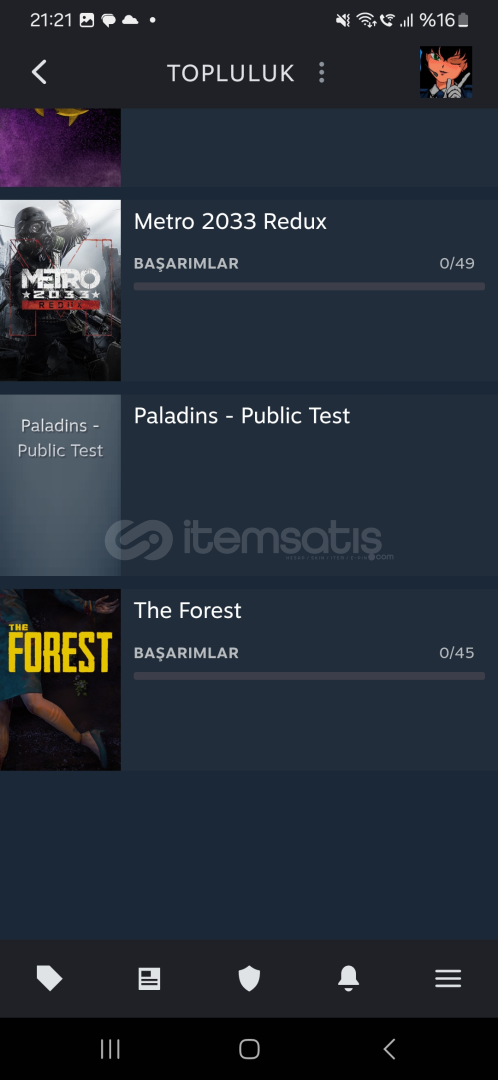498x1080 pixels.
Task: Open The Forest game title
Action: pyautogui.click(x=187, y=610)
